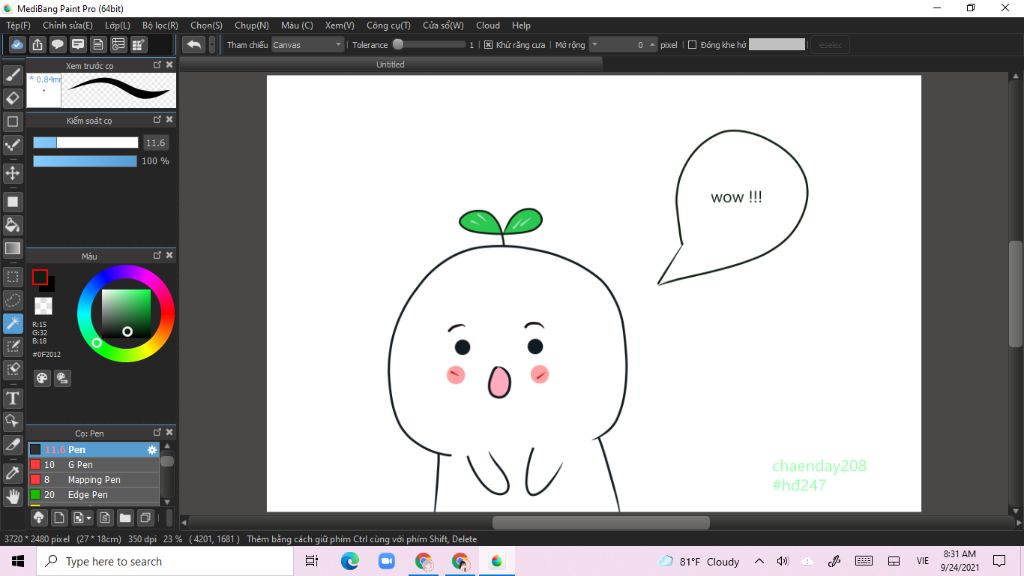Open the Lớp(L) menu
The width and height of the screenshot is (1024, 576).
[x=118, y=25]
